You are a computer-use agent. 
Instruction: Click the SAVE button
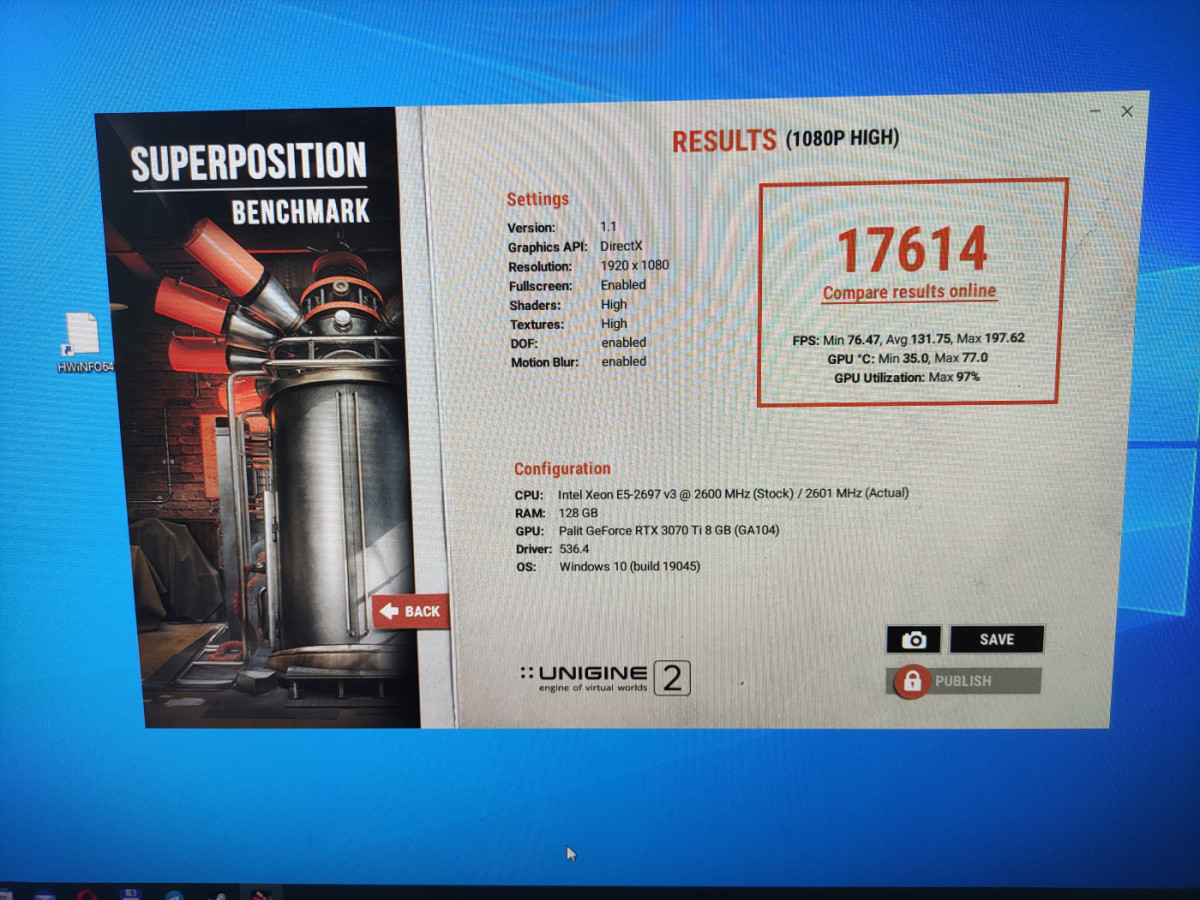click(996, 640)
